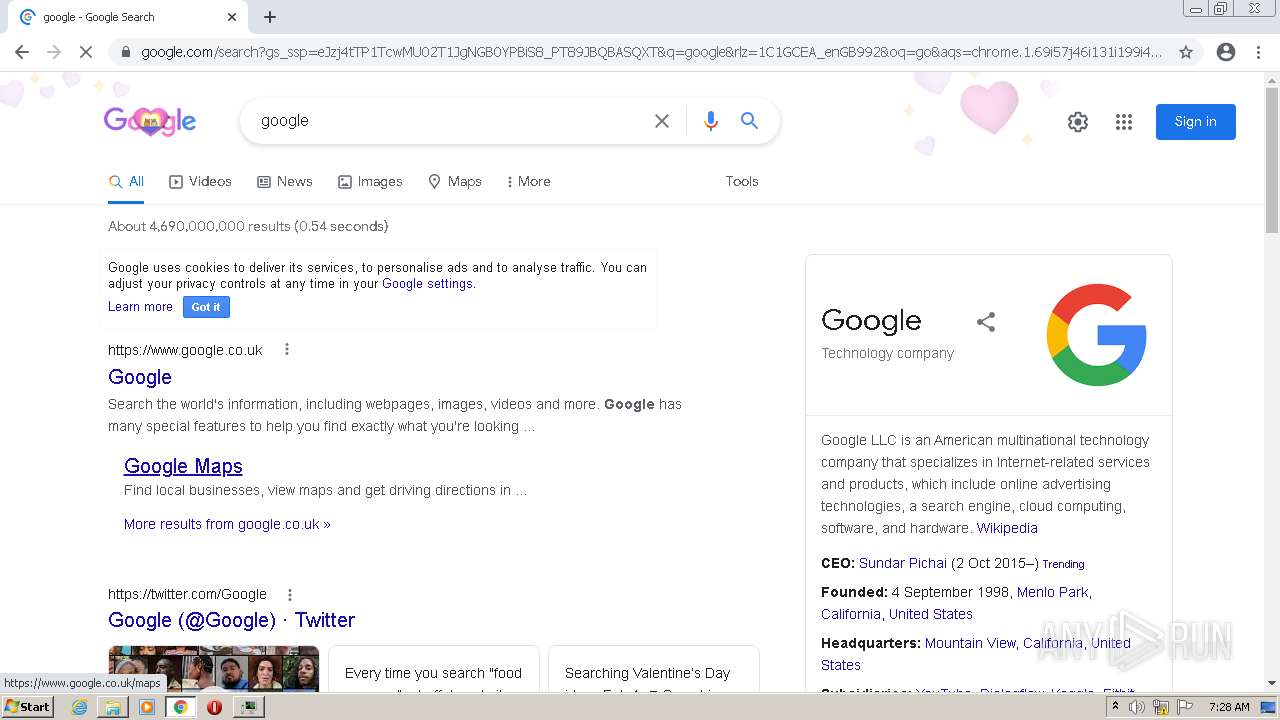This screenshot has height=720, width=1280.
Task: Click the Chrome forward arrow
Action: [x=54, y=52]
